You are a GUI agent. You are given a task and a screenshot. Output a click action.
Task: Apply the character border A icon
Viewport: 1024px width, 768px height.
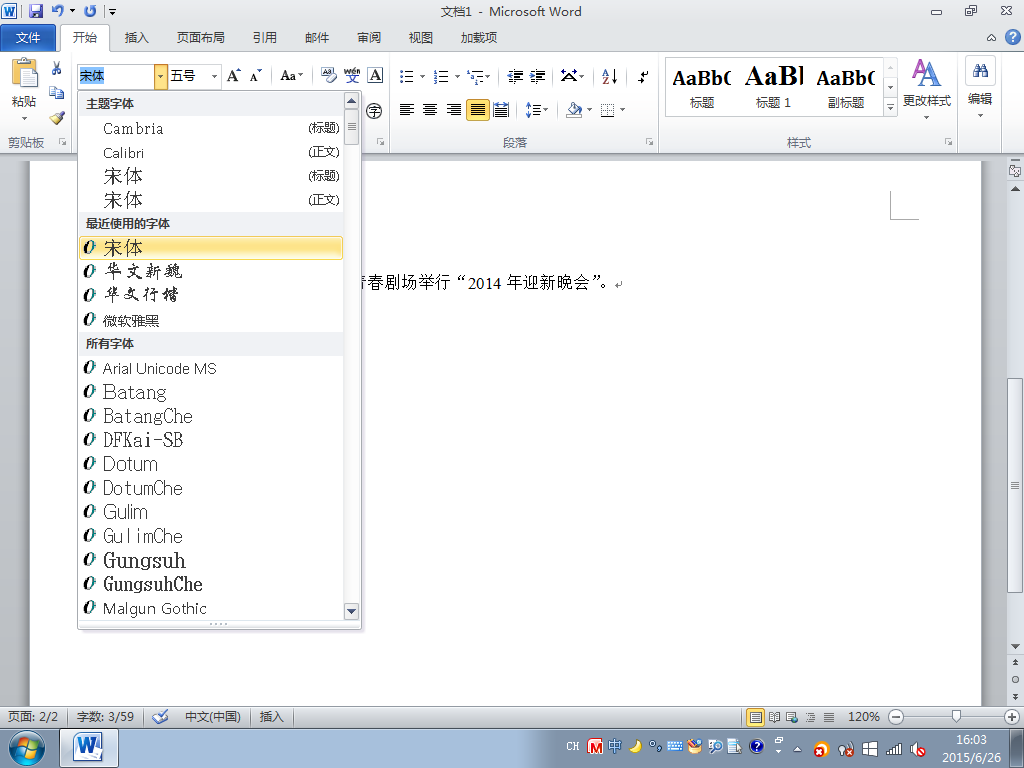coord(375,76)
